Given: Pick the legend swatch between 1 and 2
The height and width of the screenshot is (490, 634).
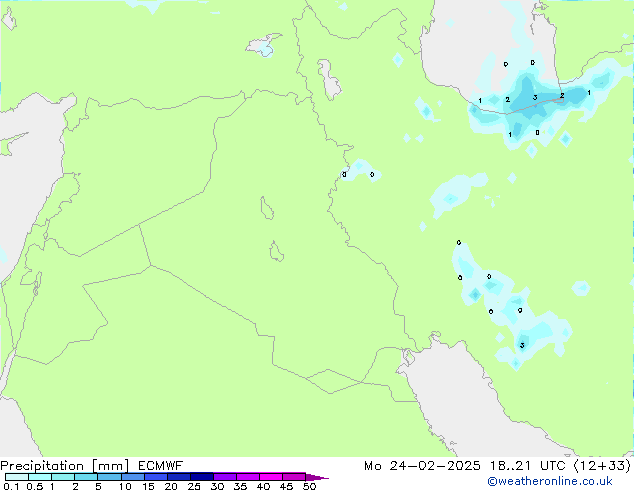Looking at the screenshot, I should click(63, 477).
